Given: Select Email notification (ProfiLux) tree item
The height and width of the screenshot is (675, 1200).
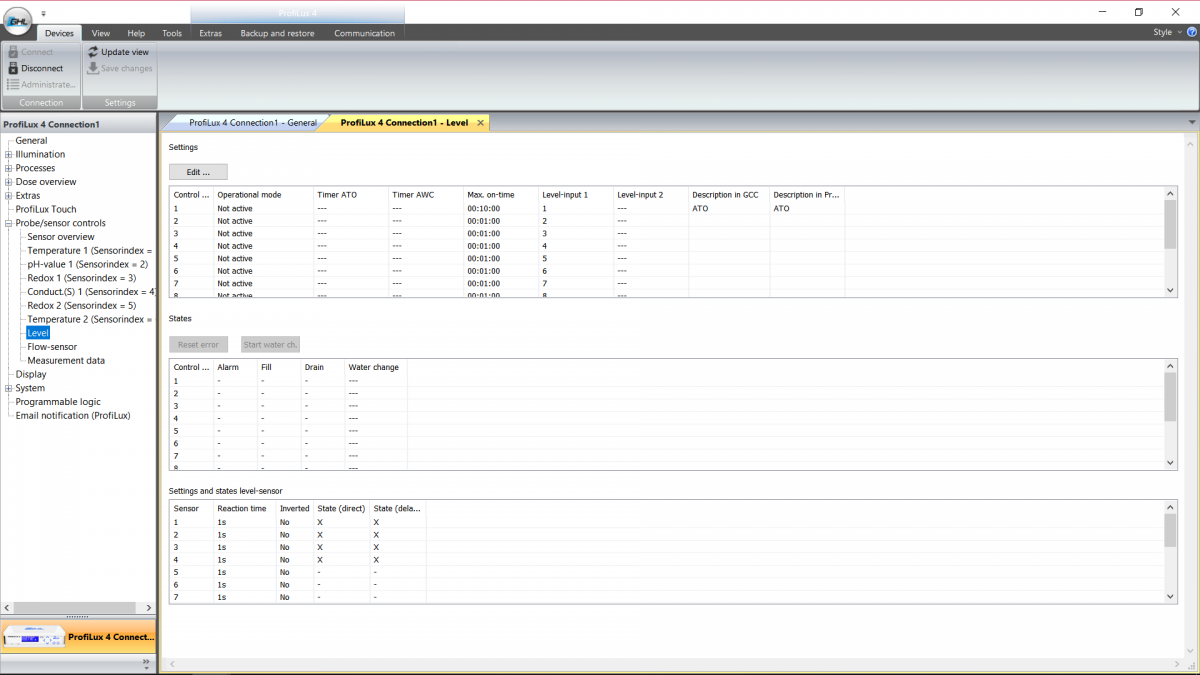Looking at the screenshot, I should (73, 416).
